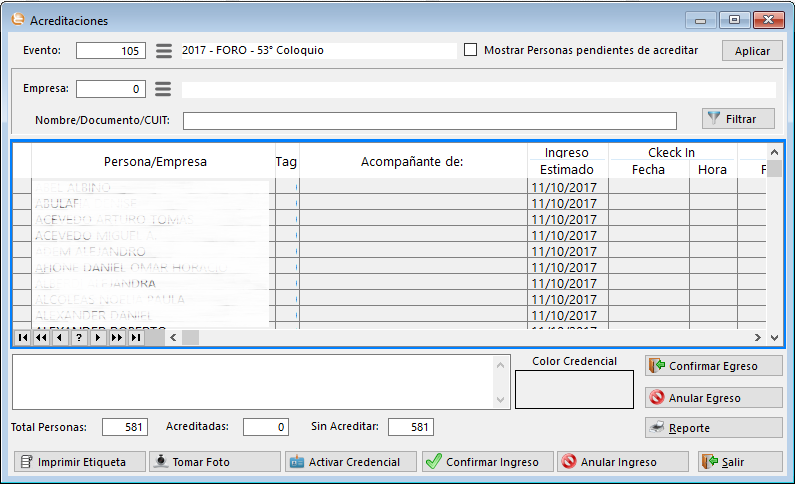Go to previous record in navigator
Screen dimensions: 795x484
pos(60,338)
